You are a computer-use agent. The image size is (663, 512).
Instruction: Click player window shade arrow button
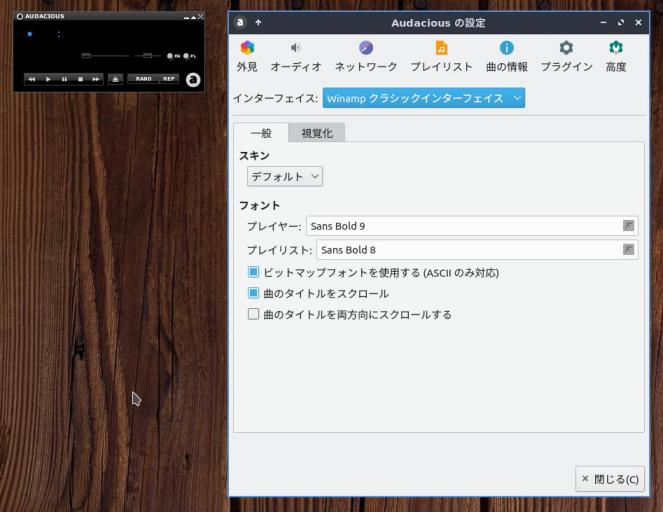(x=193, y=17)
